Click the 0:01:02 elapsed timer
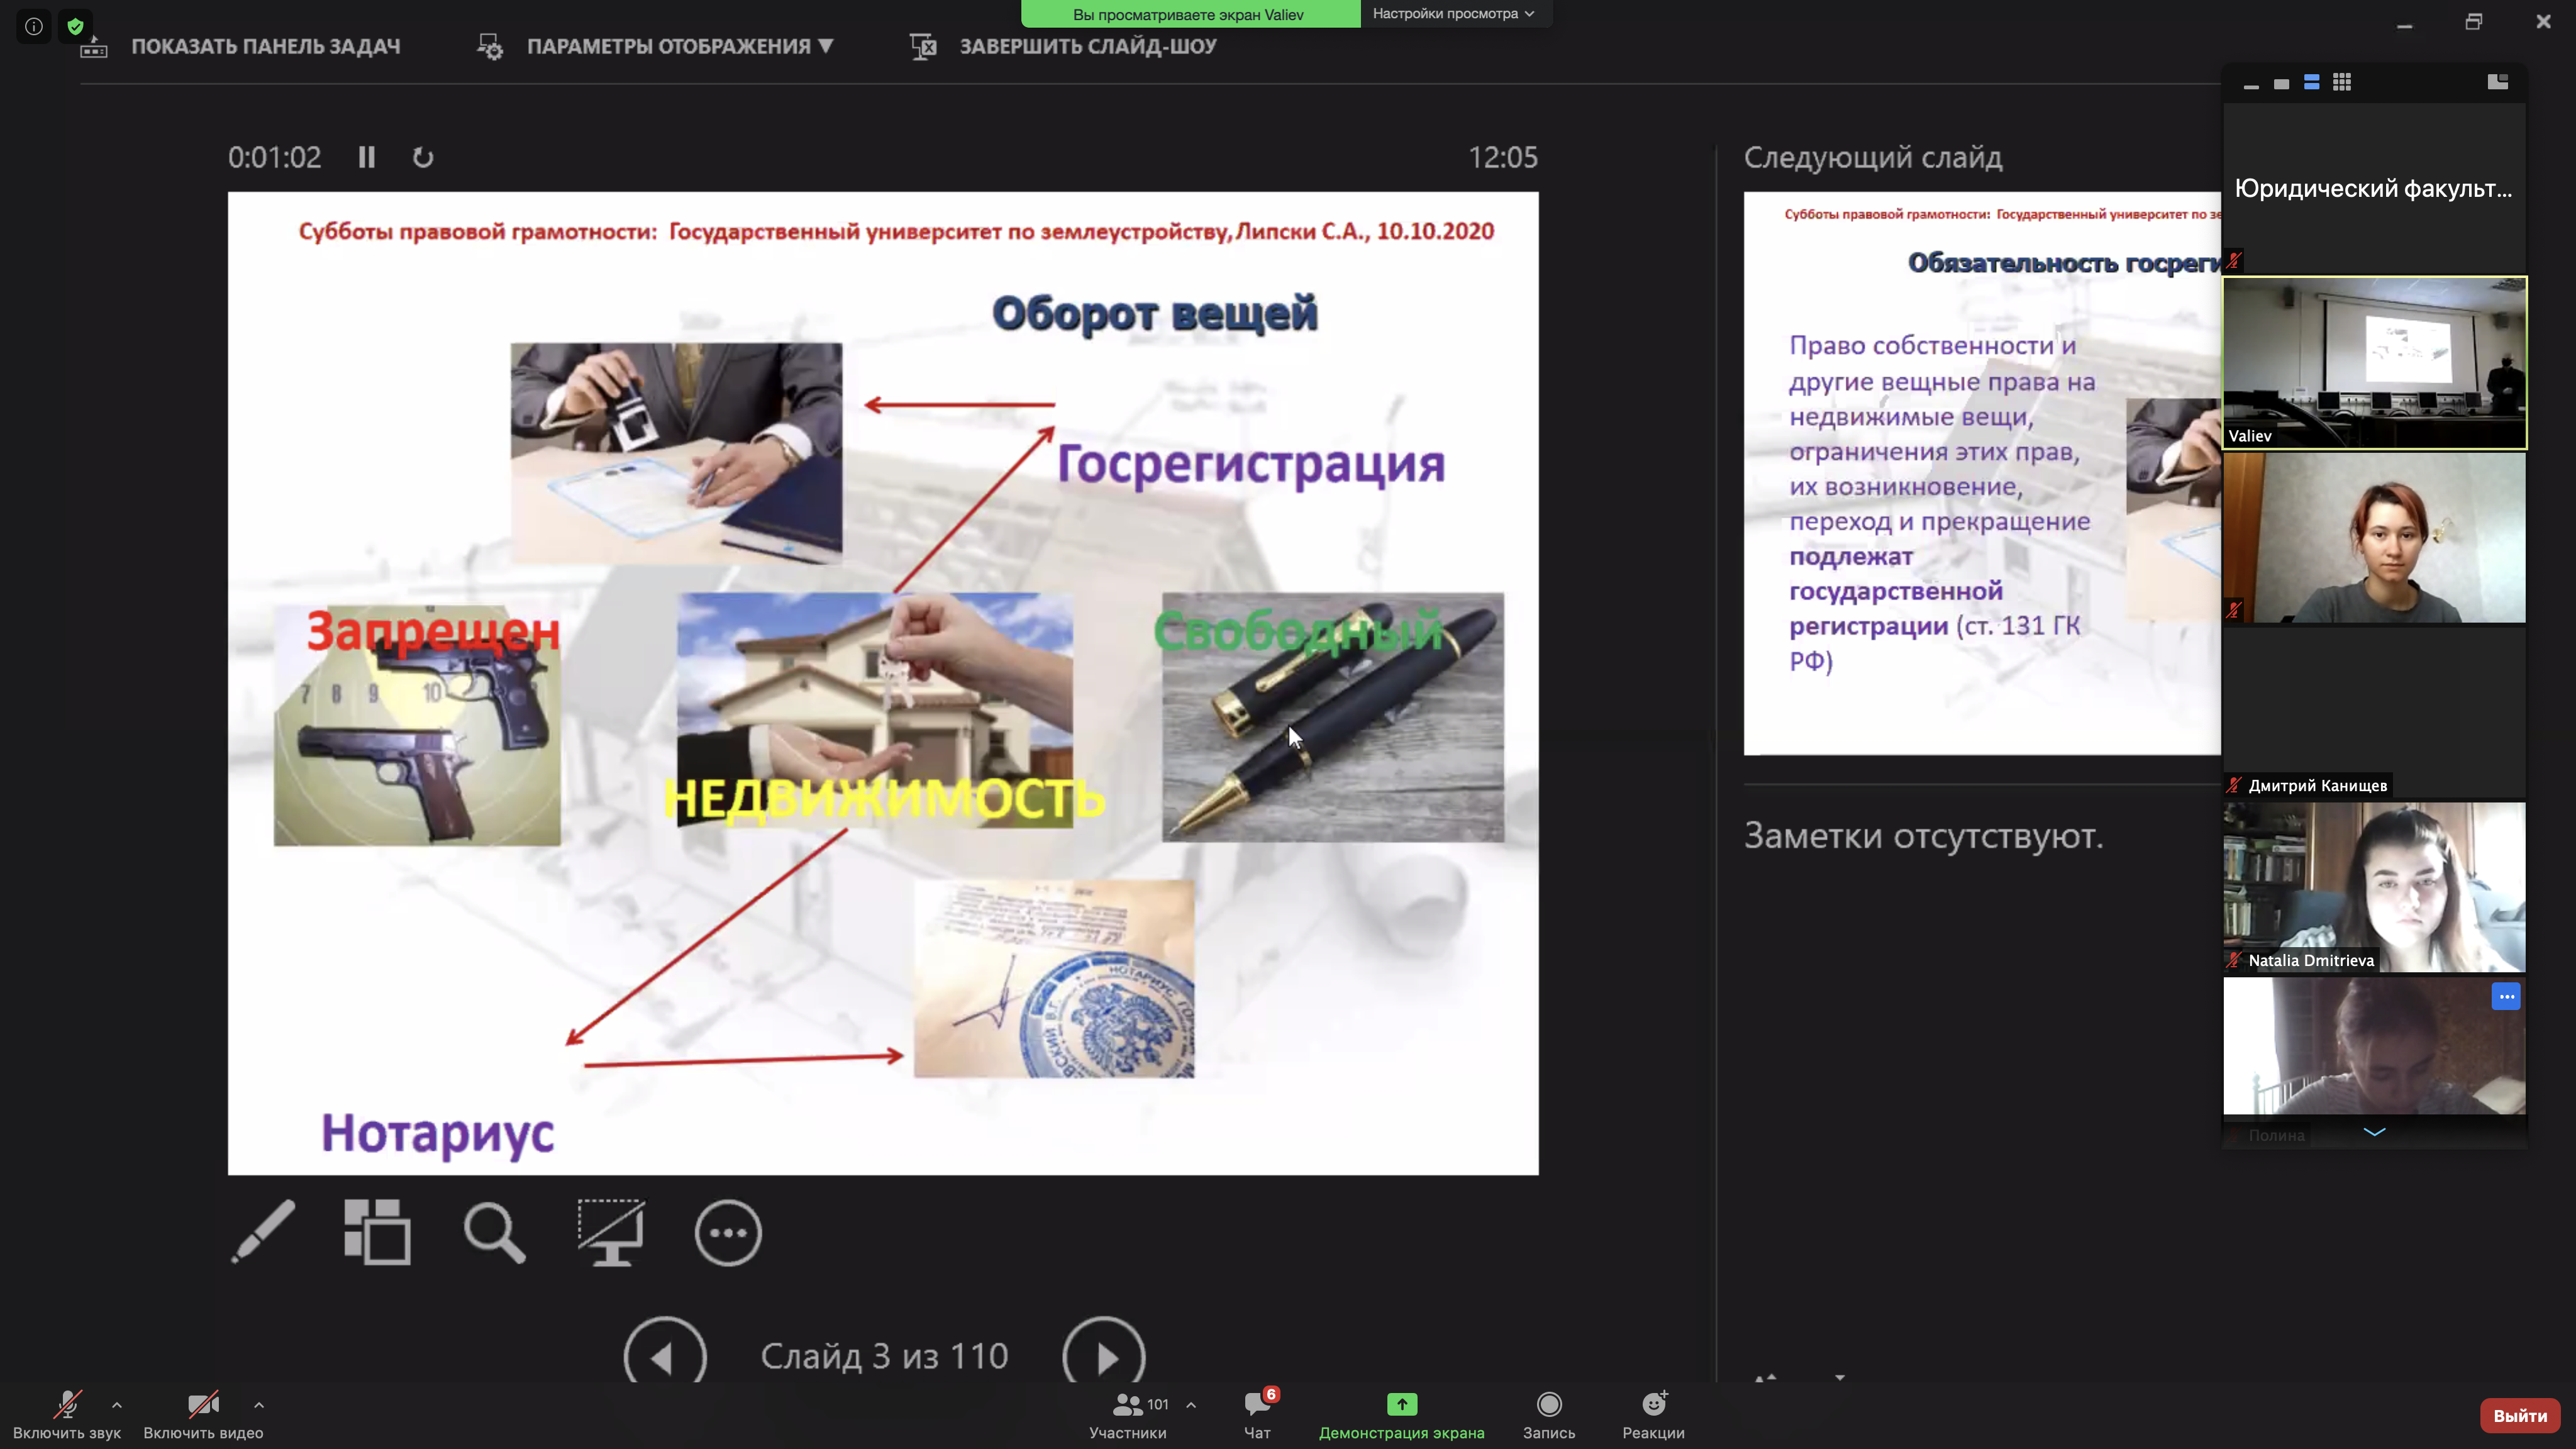This screenshot has height=1449, width=2576. [275, 157]
